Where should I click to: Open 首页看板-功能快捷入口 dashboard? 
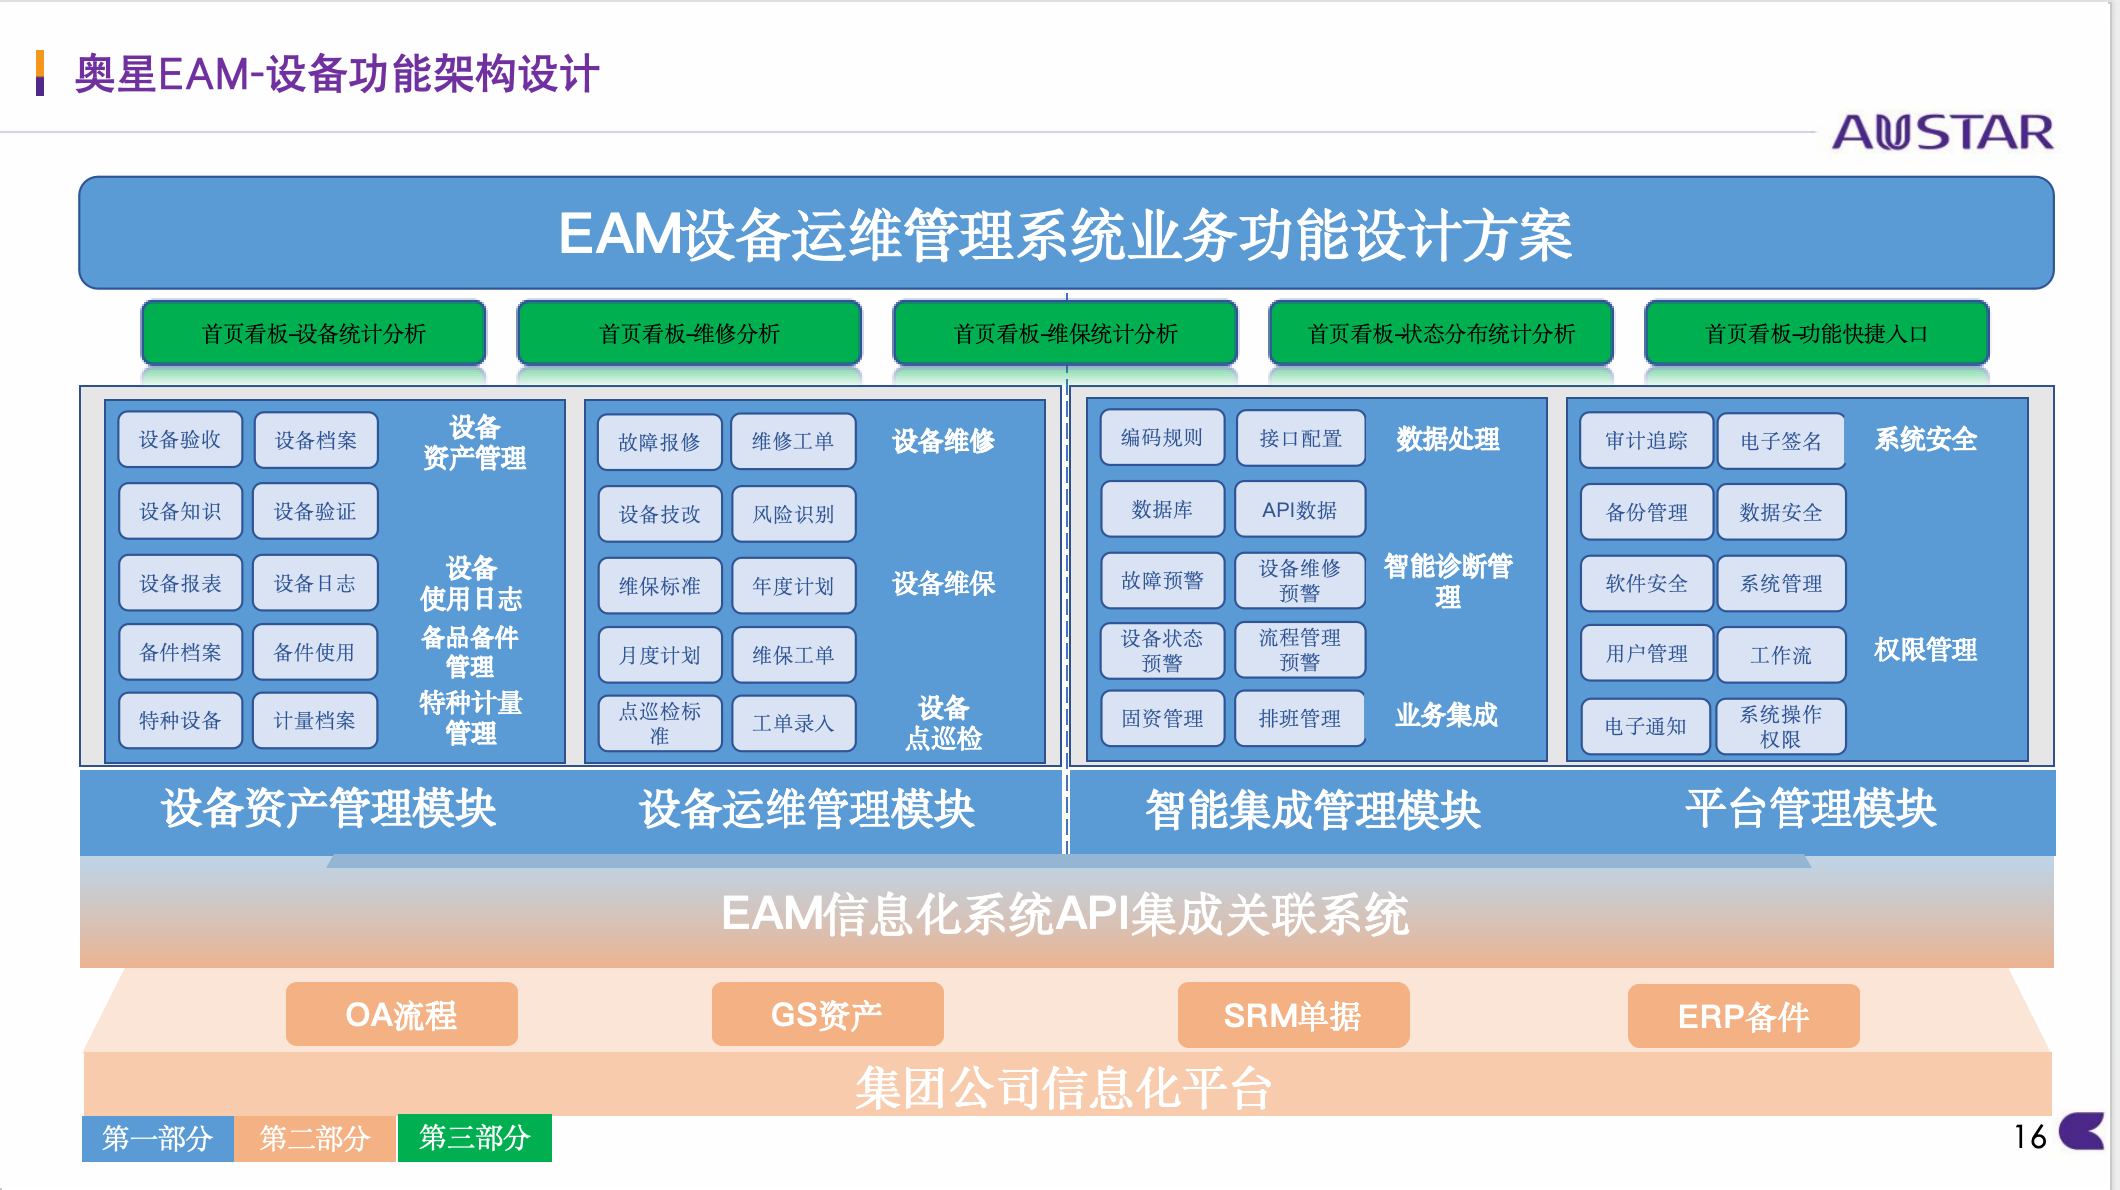coord(1817,333)
